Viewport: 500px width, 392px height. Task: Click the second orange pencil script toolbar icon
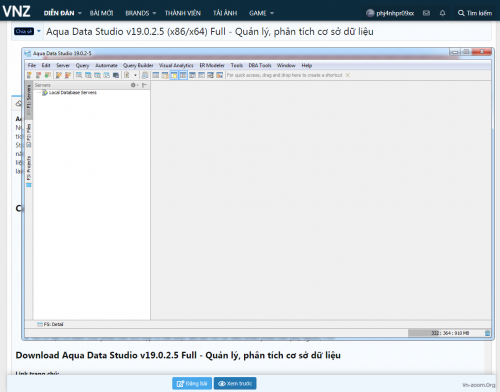[68, 75]
